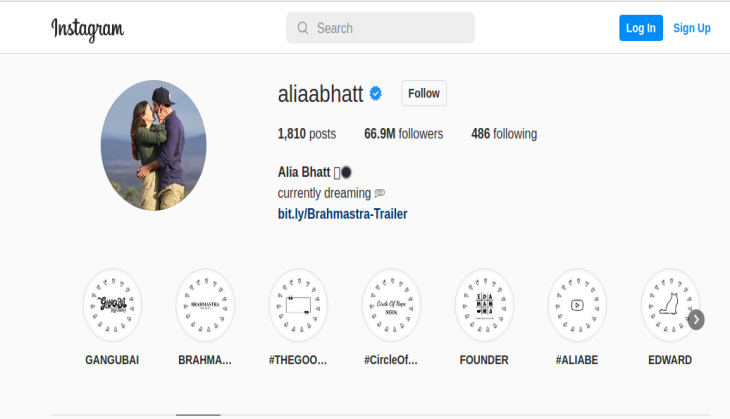Show next highlights with right chevron

pos(696,320)
